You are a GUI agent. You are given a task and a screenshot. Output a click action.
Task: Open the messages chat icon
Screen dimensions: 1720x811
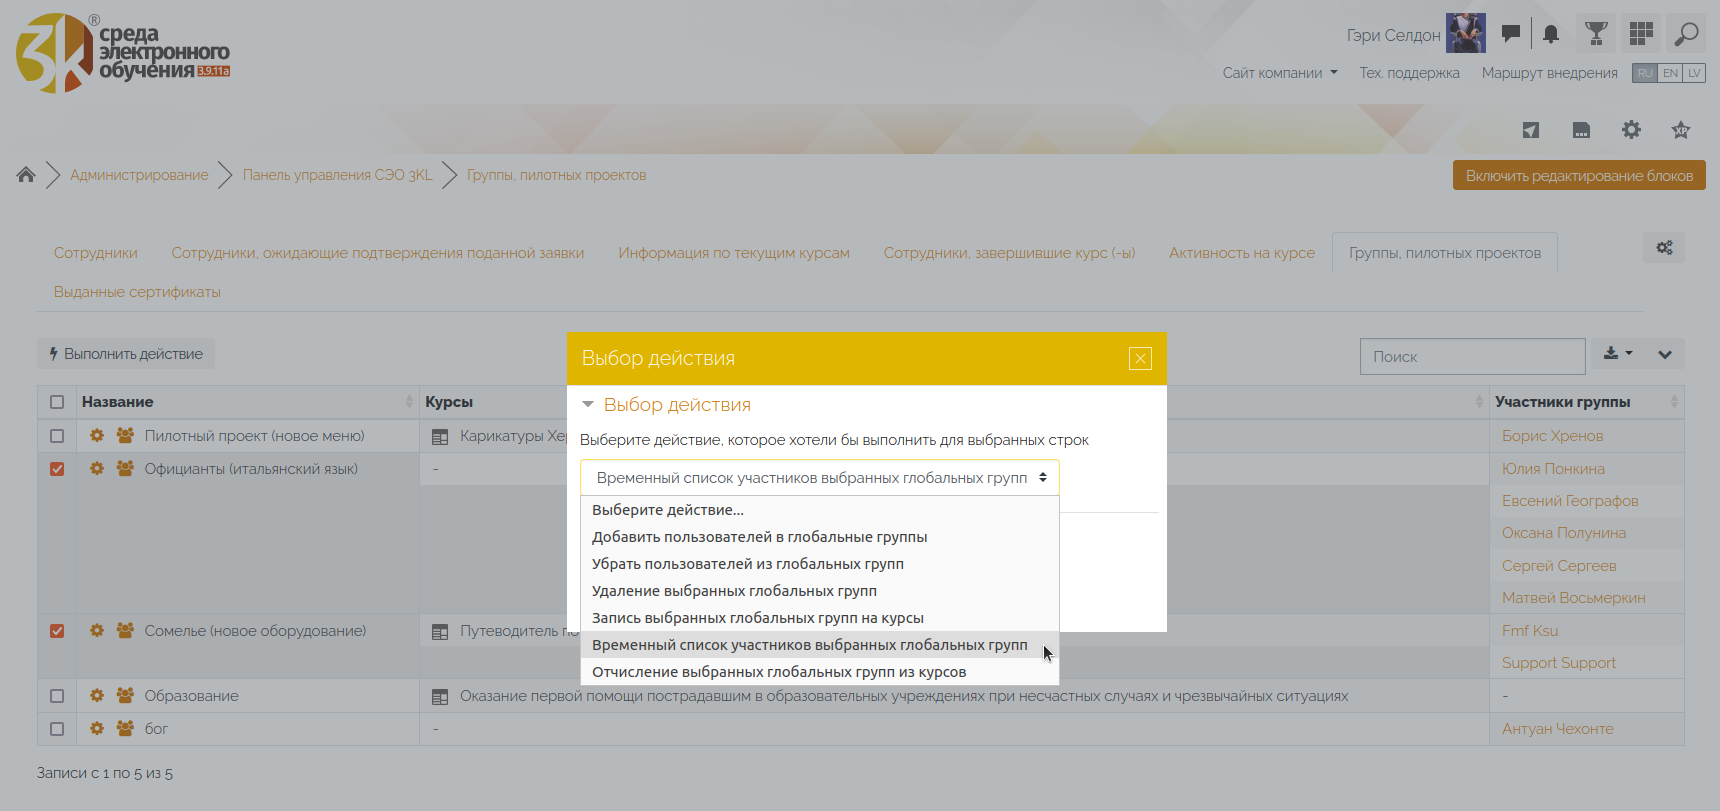(x=1511, y=34)
